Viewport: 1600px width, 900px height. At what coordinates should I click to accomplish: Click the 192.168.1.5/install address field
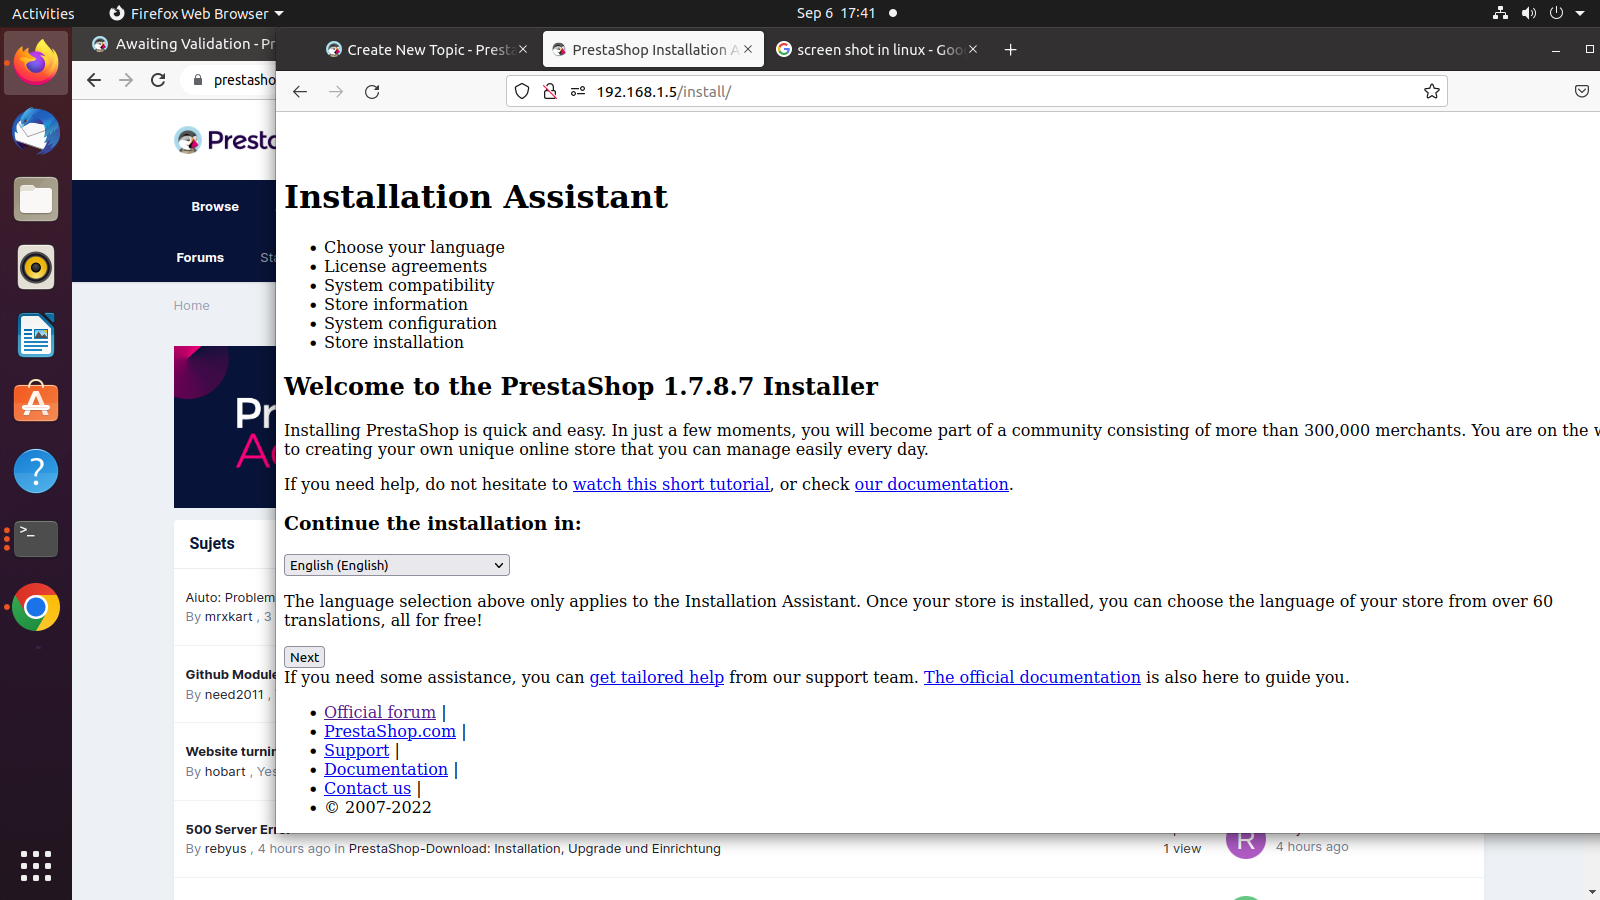coord(1000,92)
